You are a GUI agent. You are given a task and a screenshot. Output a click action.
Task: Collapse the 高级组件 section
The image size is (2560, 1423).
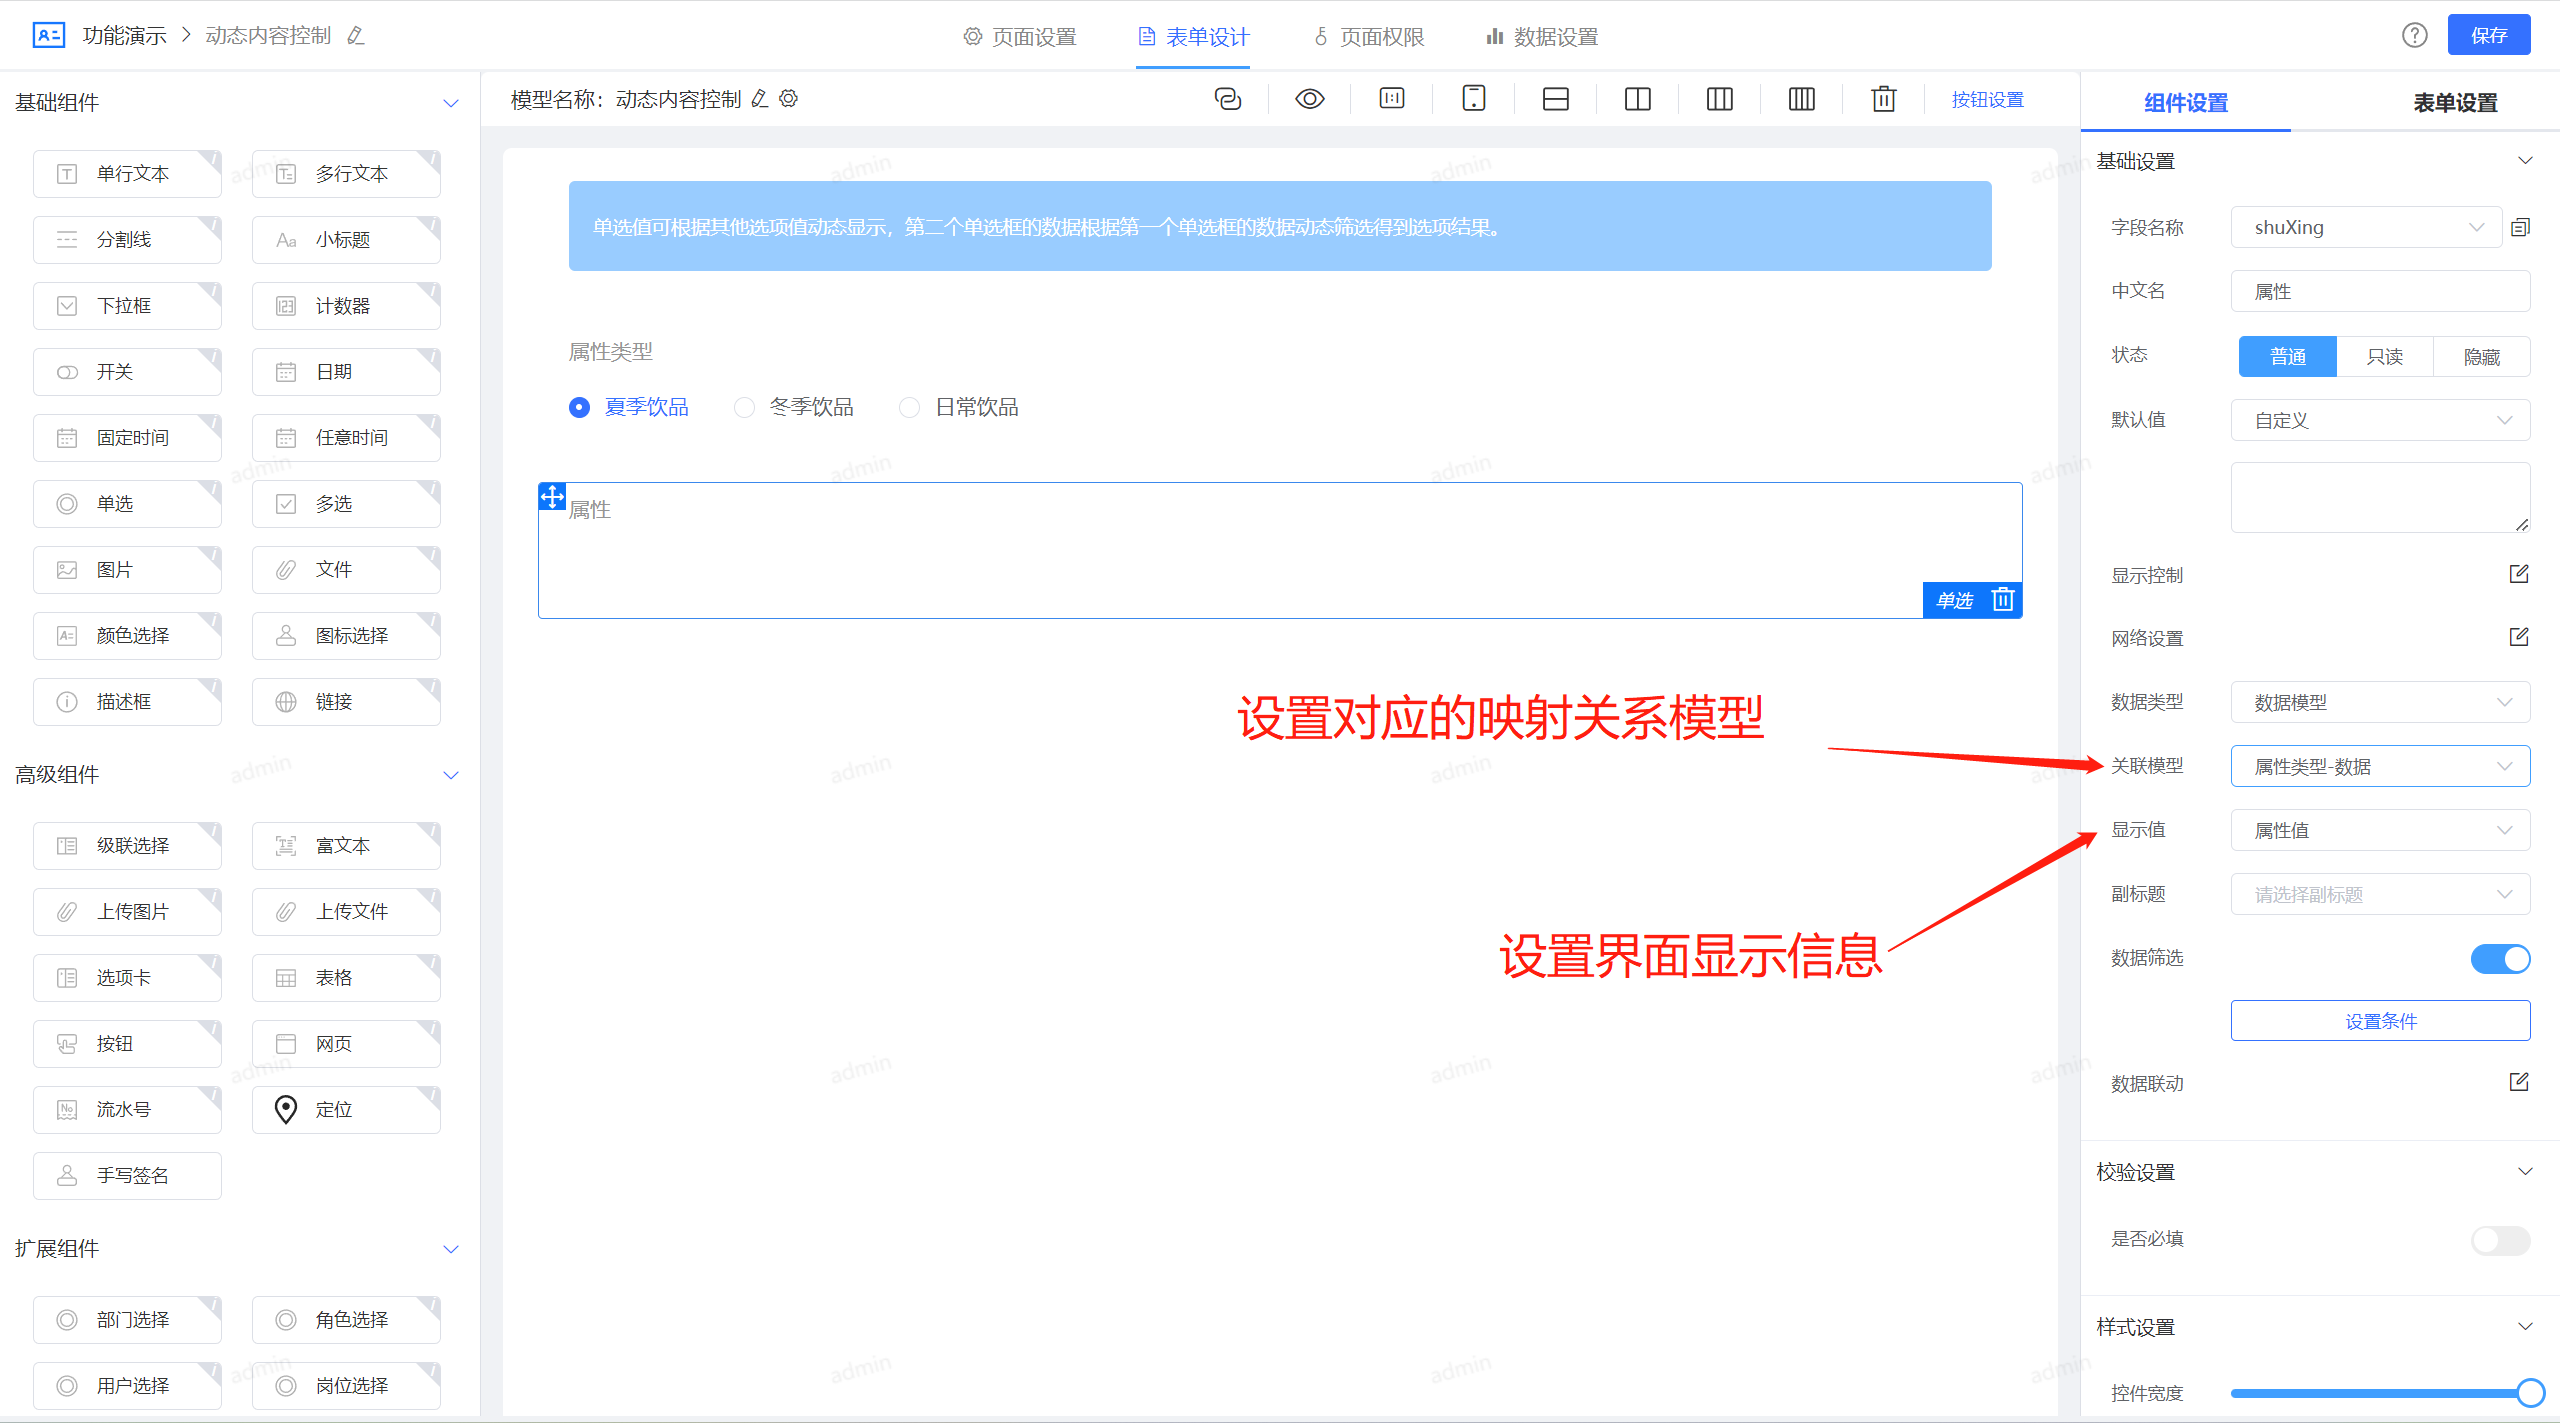(451, 775)
